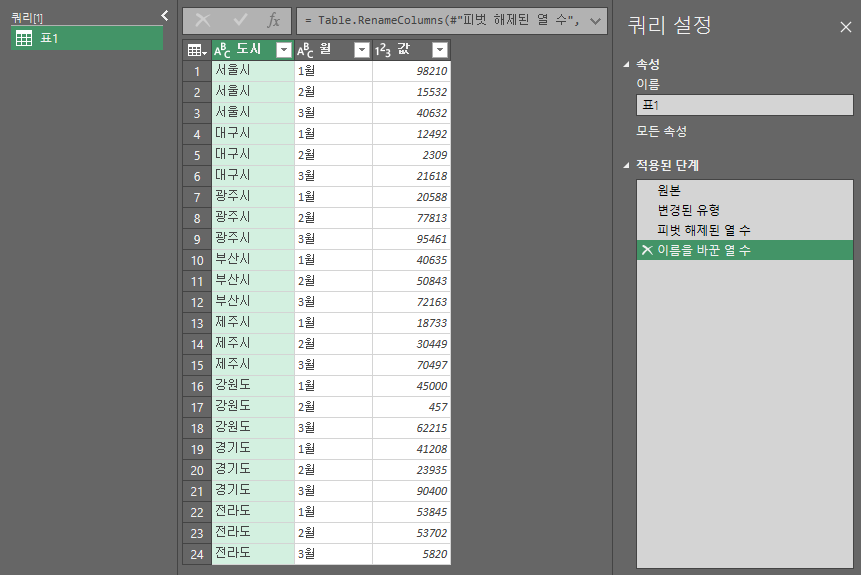Click the value cell 50843
This screenshot has height=575, width=861.
click(411, 281)
